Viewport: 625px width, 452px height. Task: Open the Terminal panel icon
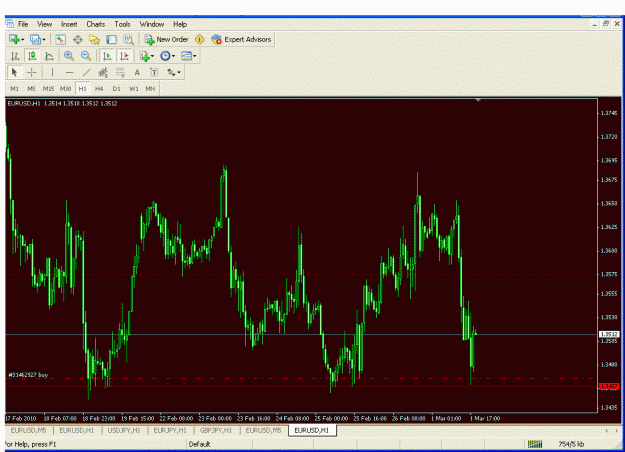tap(112, 39)
